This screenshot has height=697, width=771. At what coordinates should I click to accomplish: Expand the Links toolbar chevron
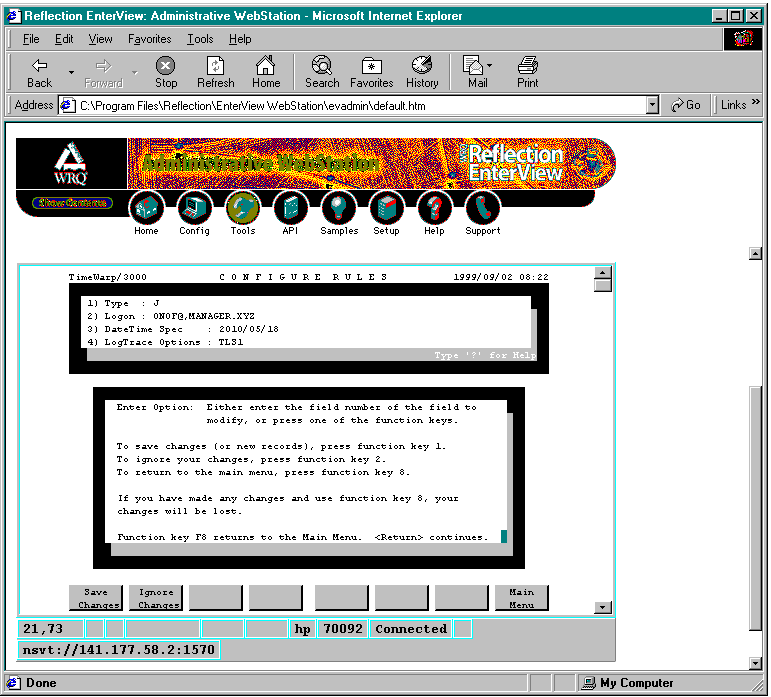pyautogui.click(x=756, y=102)
